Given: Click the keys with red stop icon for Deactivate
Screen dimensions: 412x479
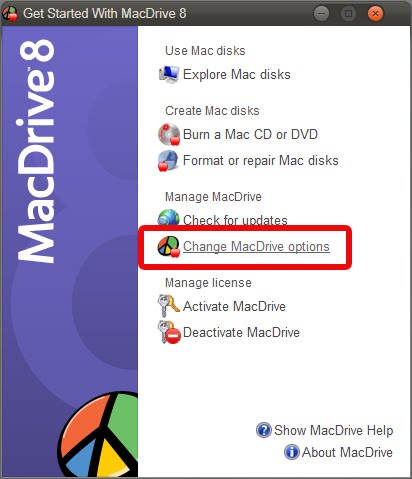Looking at the screenshot, I should (x=169, y=332).
